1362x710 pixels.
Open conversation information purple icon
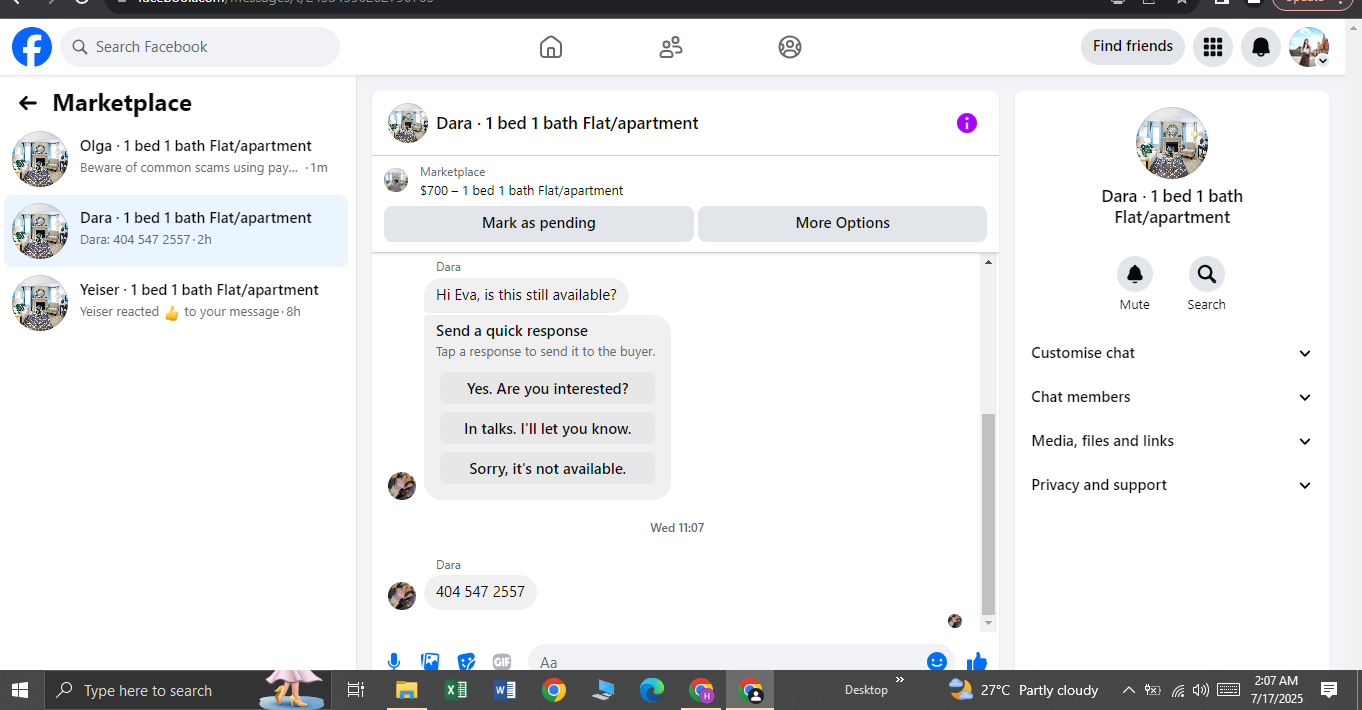(x=967, y=123)
